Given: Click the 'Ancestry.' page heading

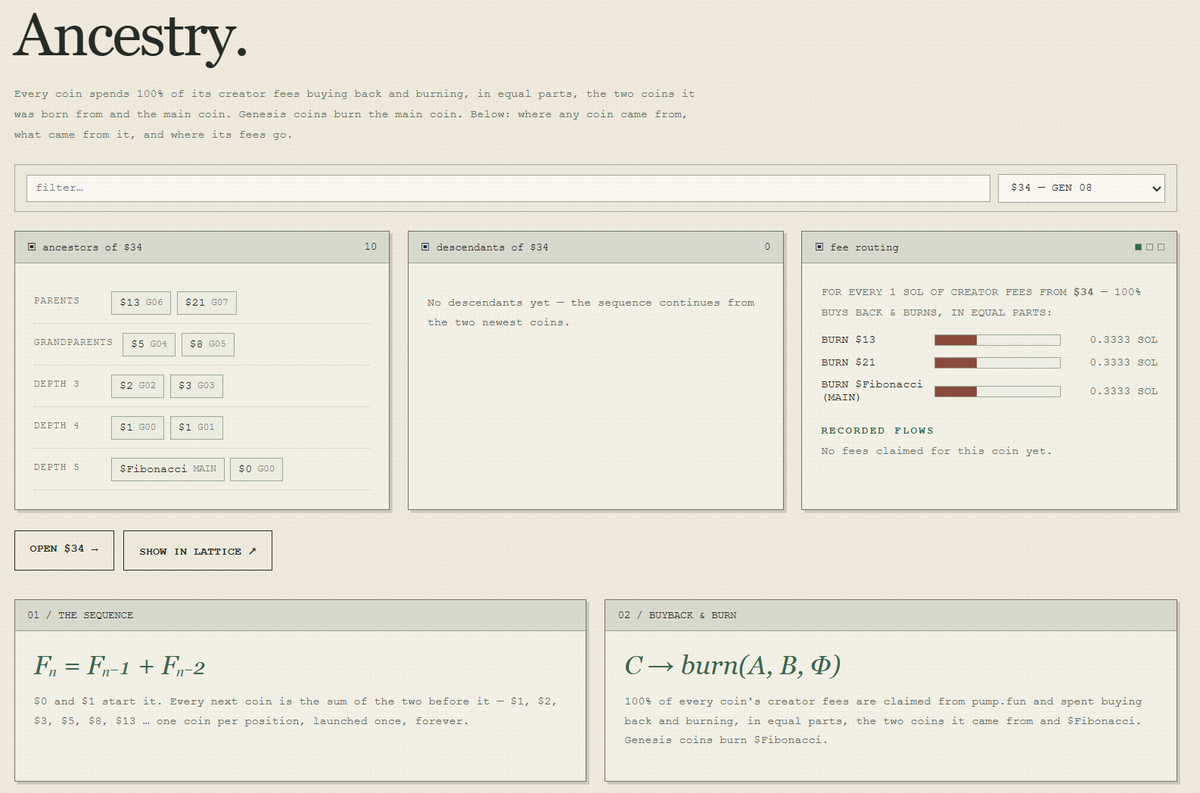Looking at the screenshot, I should [x=130, y=36].
